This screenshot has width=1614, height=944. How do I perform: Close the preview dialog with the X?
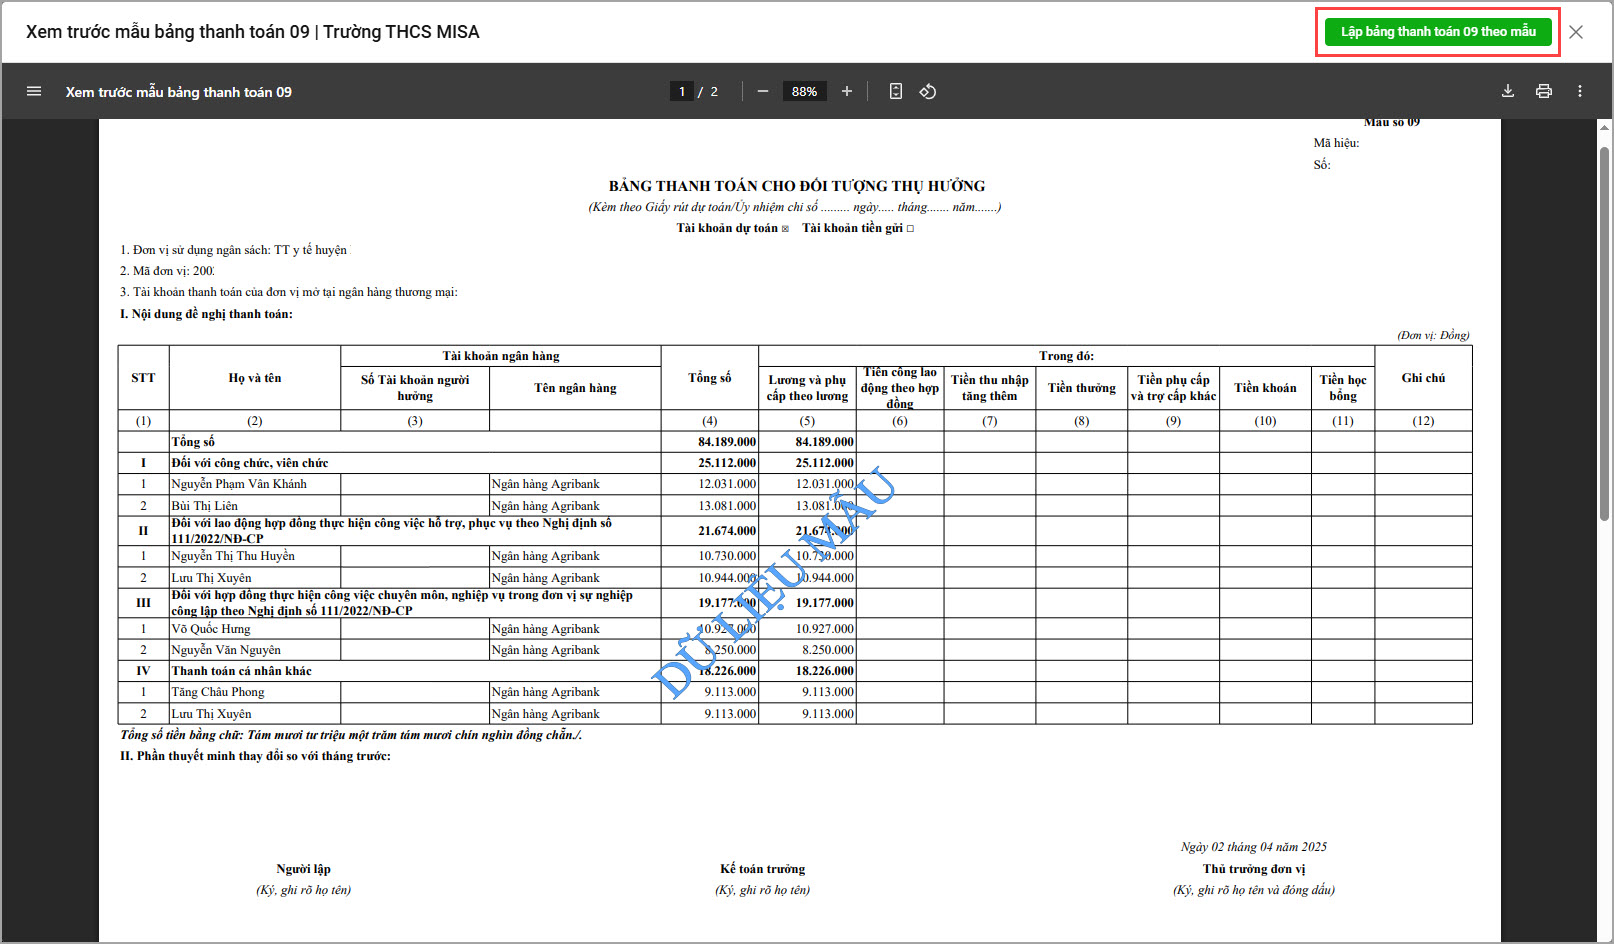coord(1576,32)
